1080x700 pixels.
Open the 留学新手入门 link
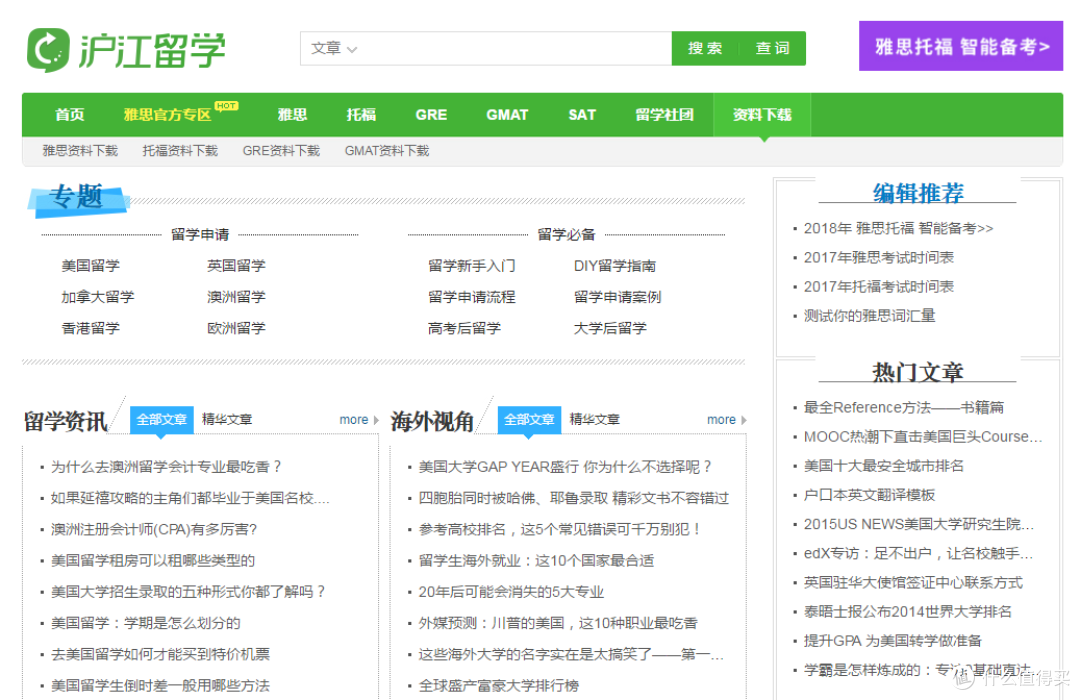472,266
